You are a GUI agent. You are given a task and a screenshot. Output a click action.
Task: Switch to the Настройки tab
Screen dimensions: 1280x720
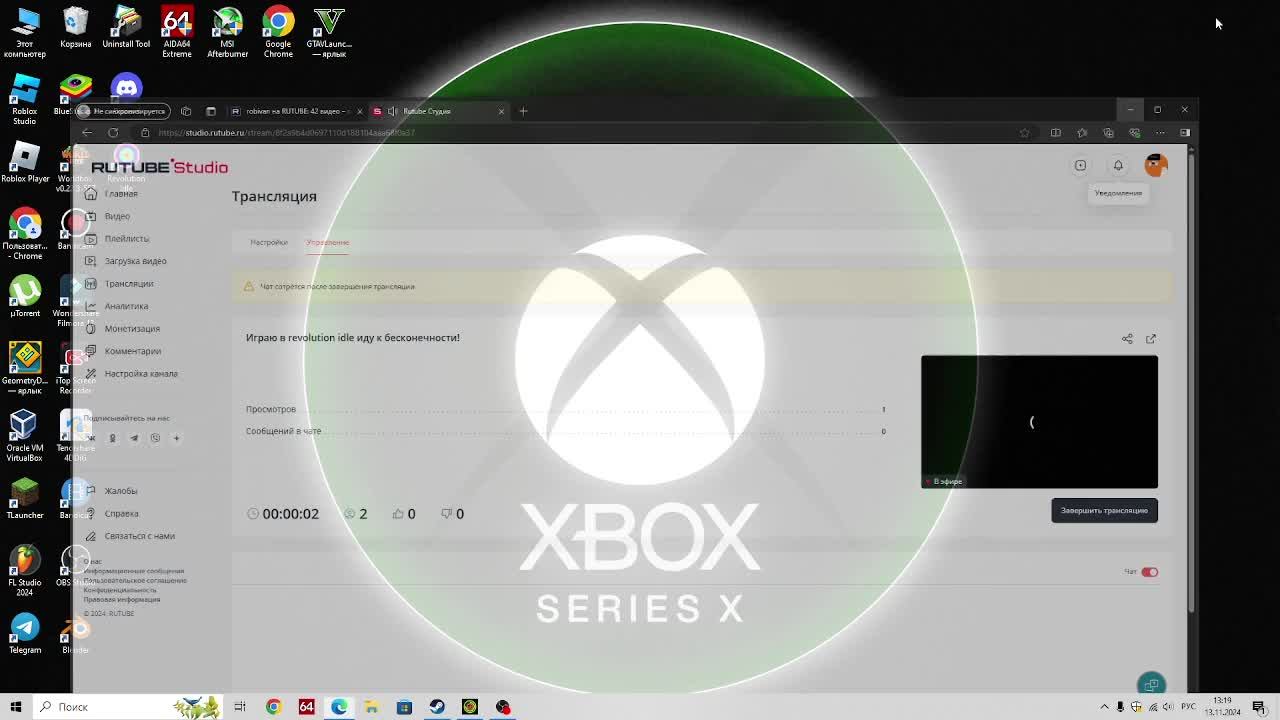pos(269,242)
